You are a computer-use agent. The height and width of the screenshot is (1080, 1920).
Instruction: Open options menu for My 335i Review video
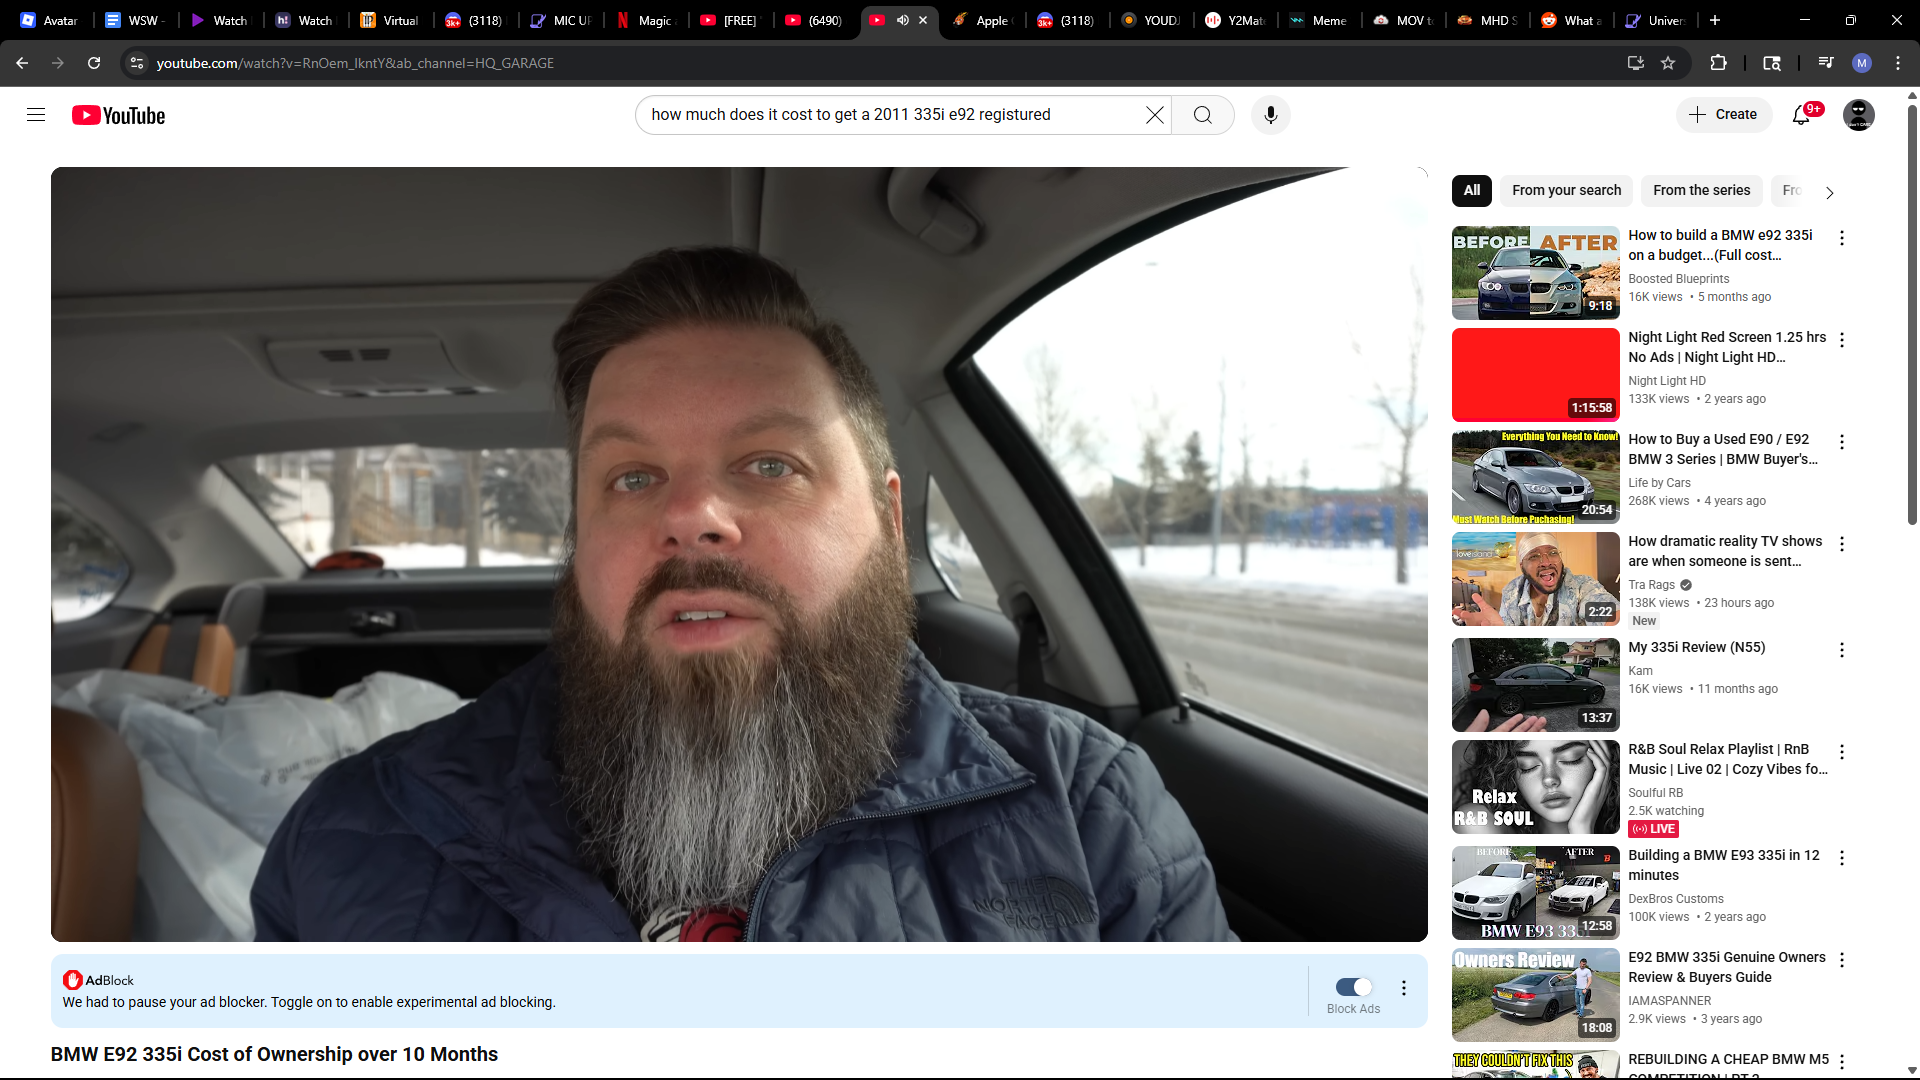tap(1841, 650)
